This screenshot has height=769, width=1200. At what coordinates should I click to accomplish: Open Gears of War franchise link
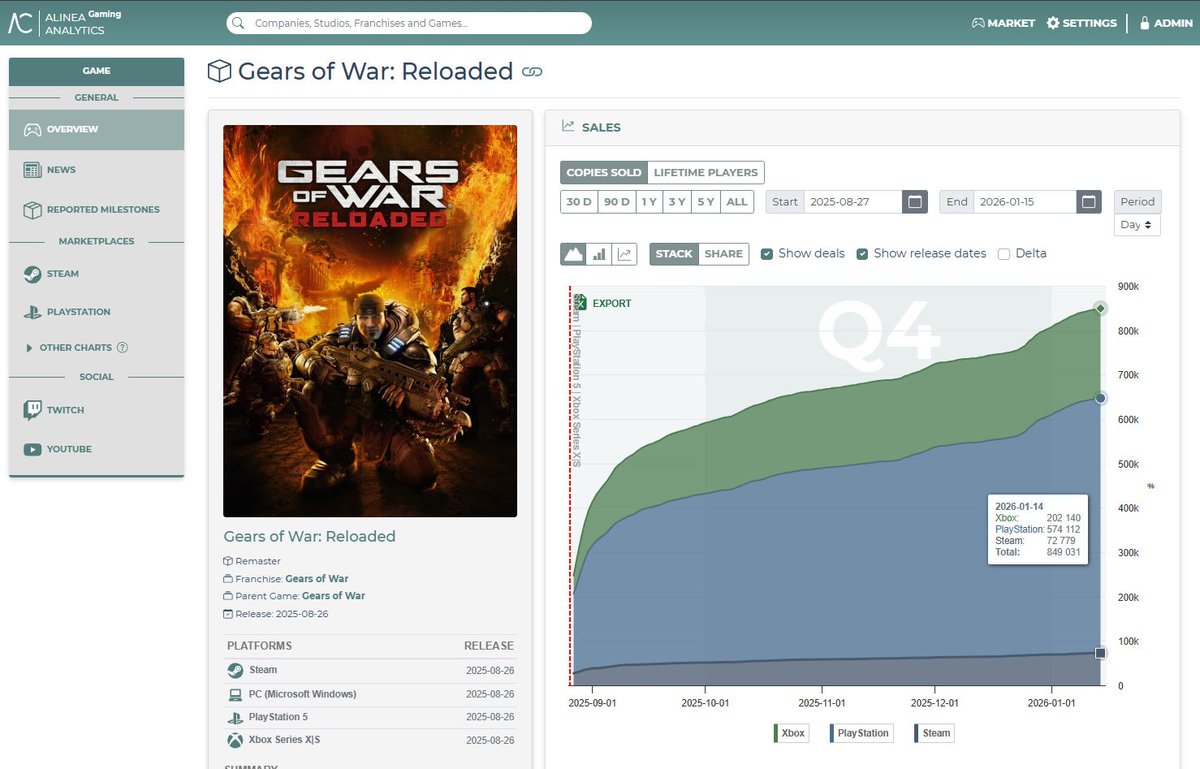point(317,579)
